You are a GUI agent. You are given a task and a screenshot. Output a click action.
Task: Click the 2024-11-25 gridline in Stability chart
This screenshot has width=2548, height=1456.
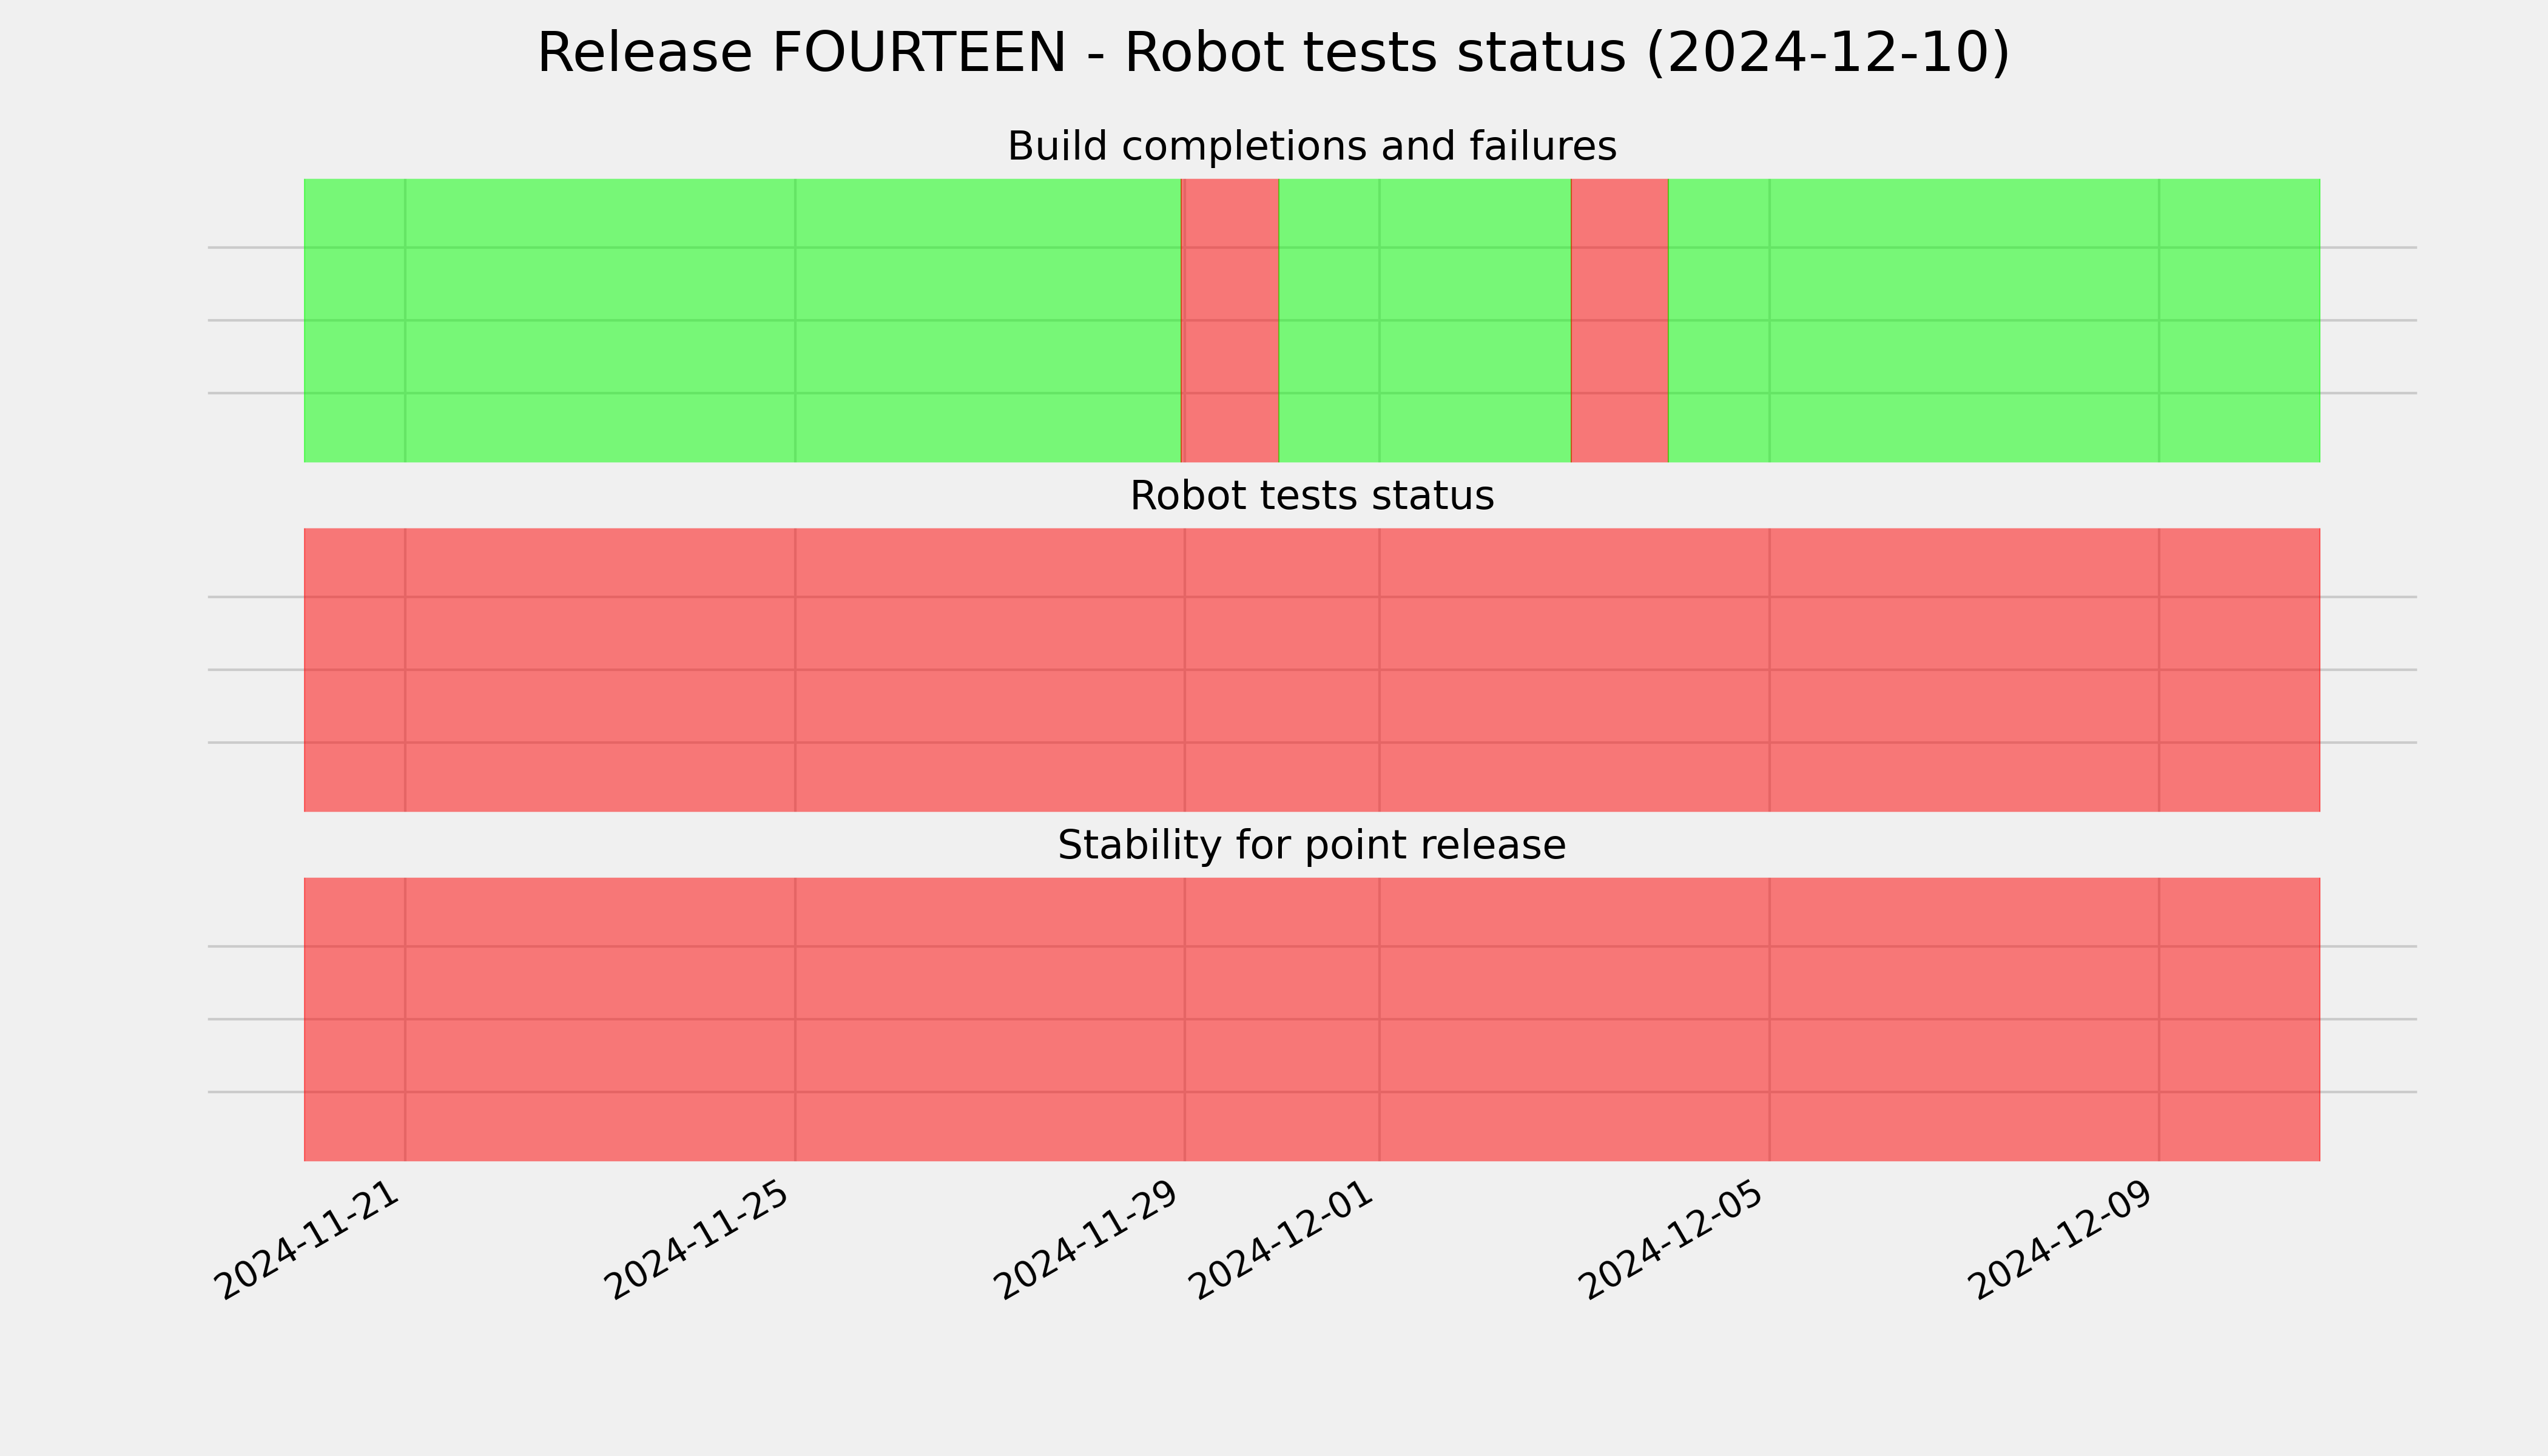tap(795, 1019)
